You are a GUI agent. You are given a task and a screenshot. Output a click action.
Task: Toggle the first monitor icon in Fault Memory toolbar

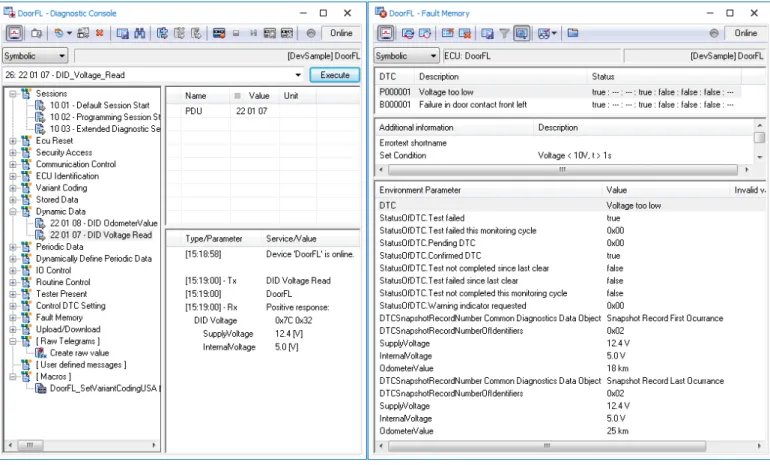point(386,33)
